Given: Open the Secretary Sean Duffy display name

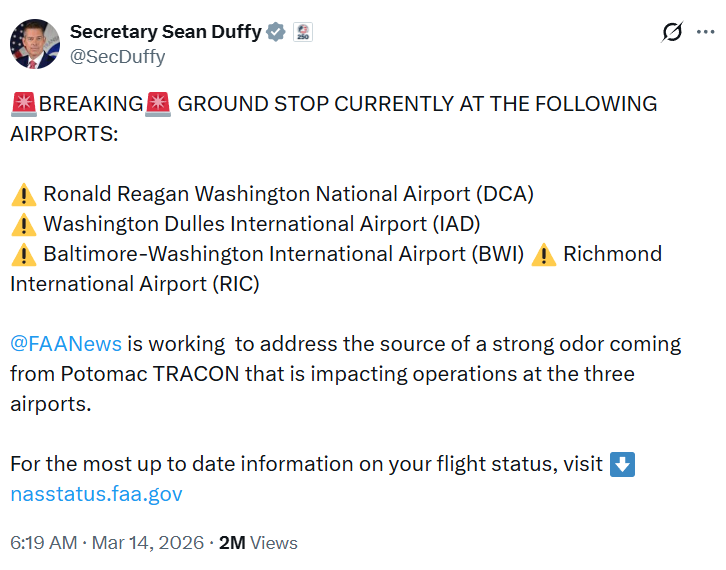Looking at the screenshot, I should tap(165, 32).
